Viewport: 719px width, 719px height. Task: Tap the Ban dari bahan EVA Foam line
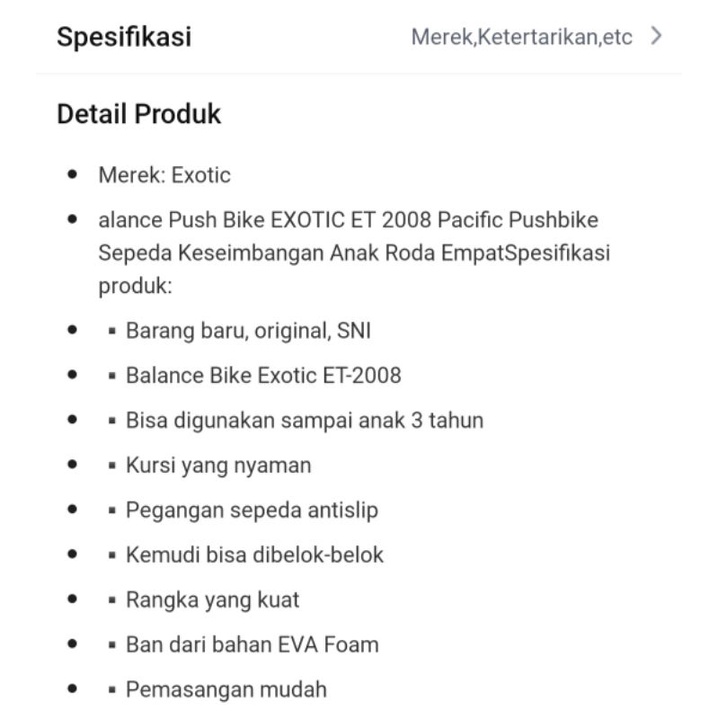point(252,645)
